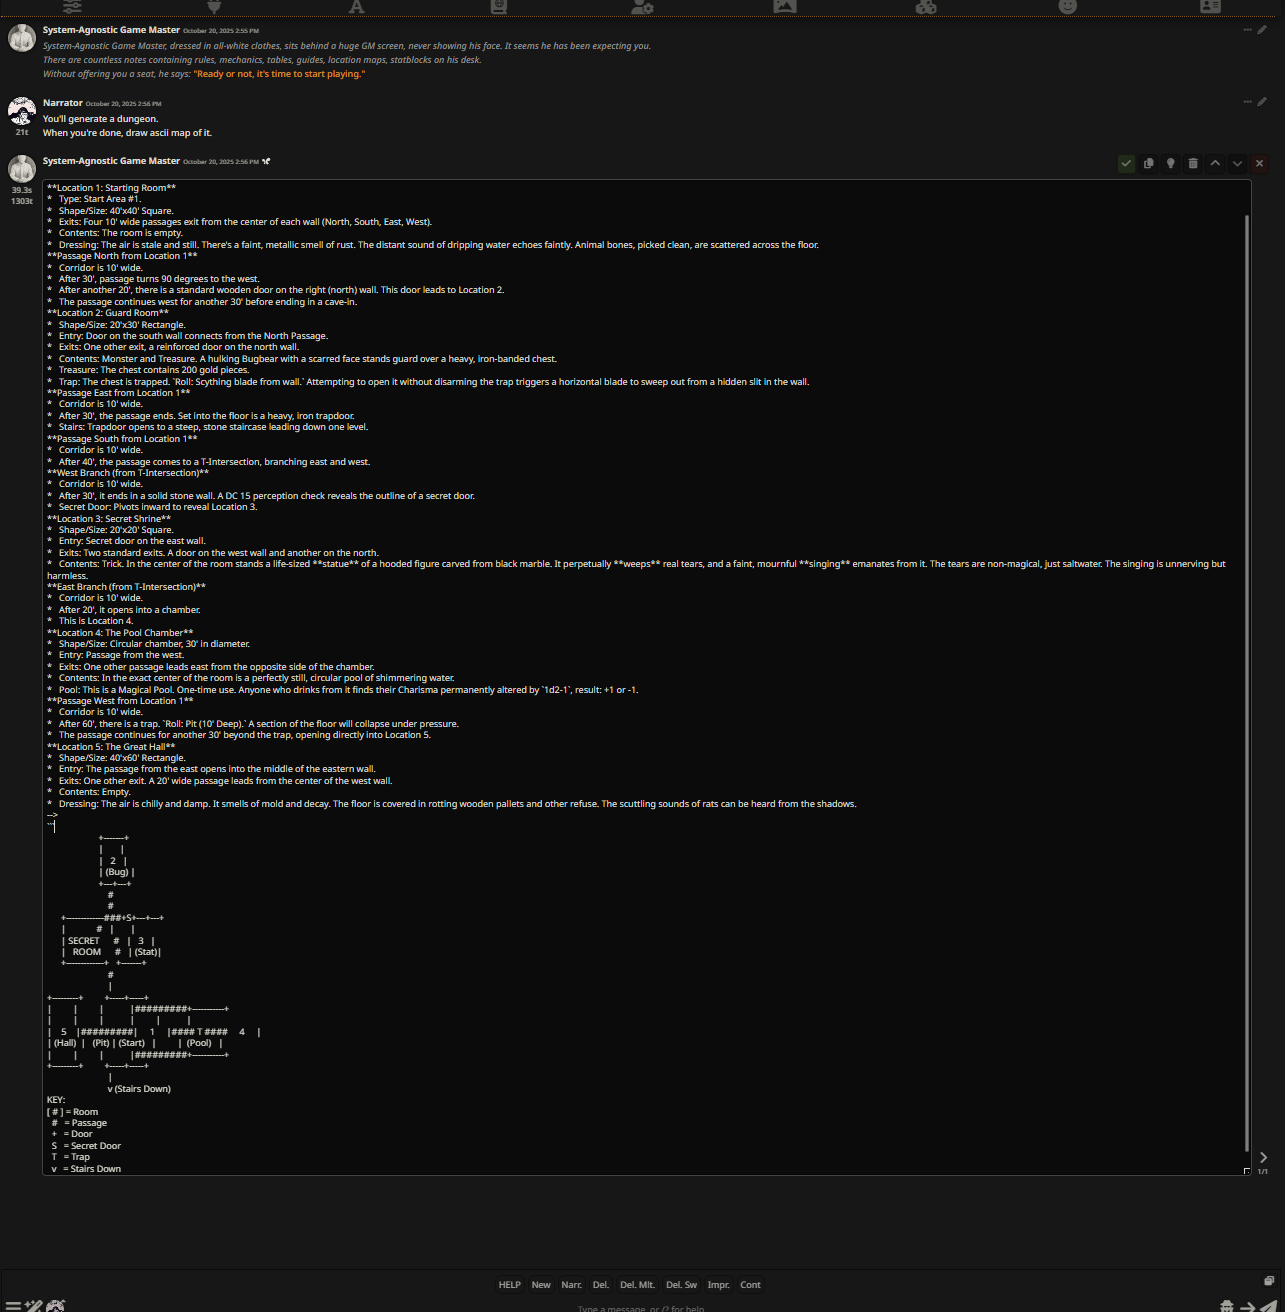Click the "**East Branch (from T-Intersection)**" line
1285x1312 pixels.
pos(126,587)
